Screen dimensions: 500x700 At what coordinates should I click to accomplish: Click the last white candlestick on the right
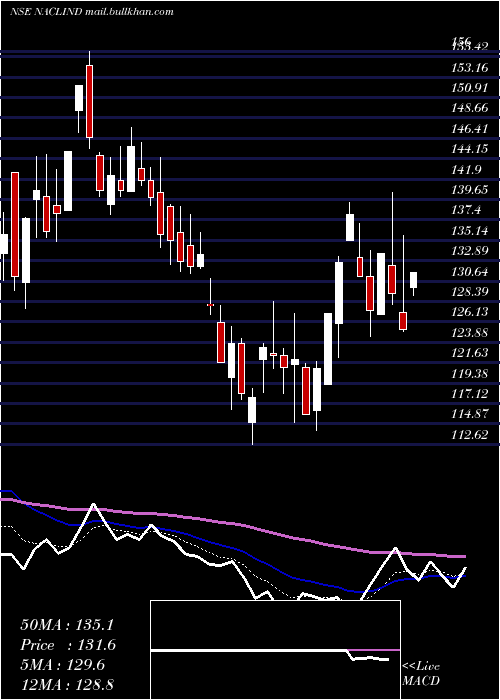click(x=413, y=280)
